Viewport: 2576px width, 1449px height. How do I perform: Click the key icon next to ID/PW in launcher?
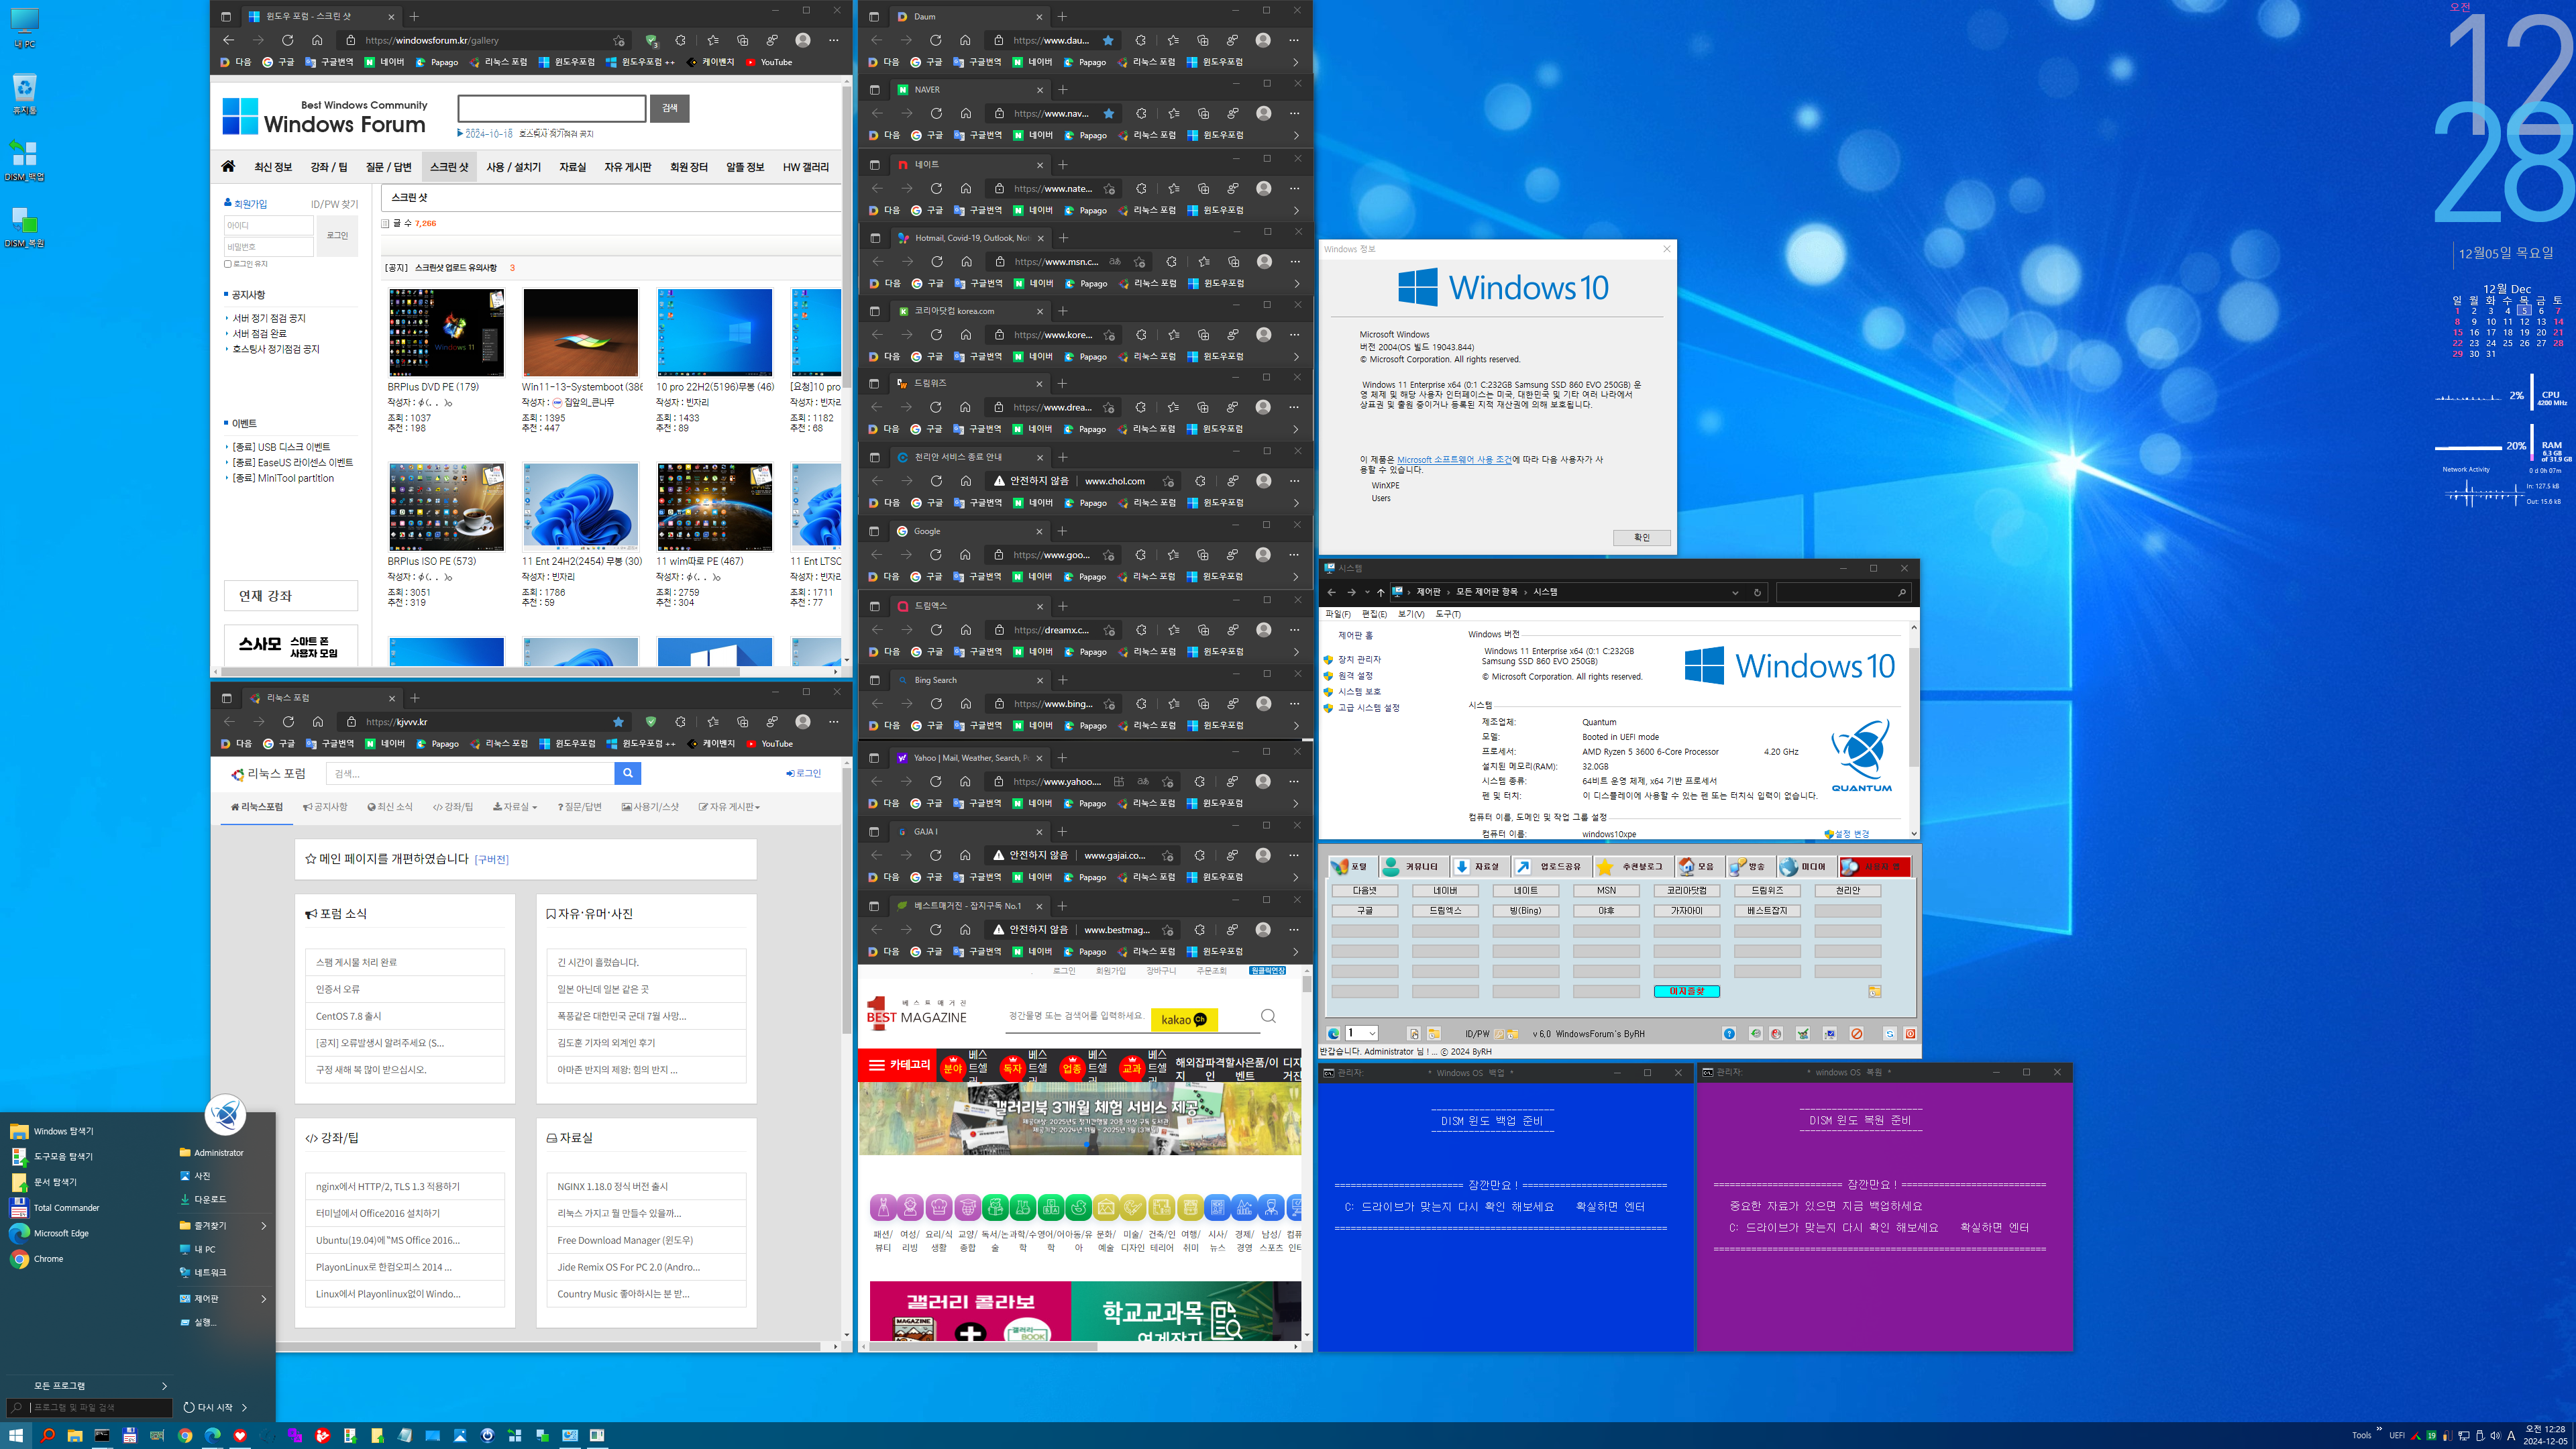click(1498, 1033)
